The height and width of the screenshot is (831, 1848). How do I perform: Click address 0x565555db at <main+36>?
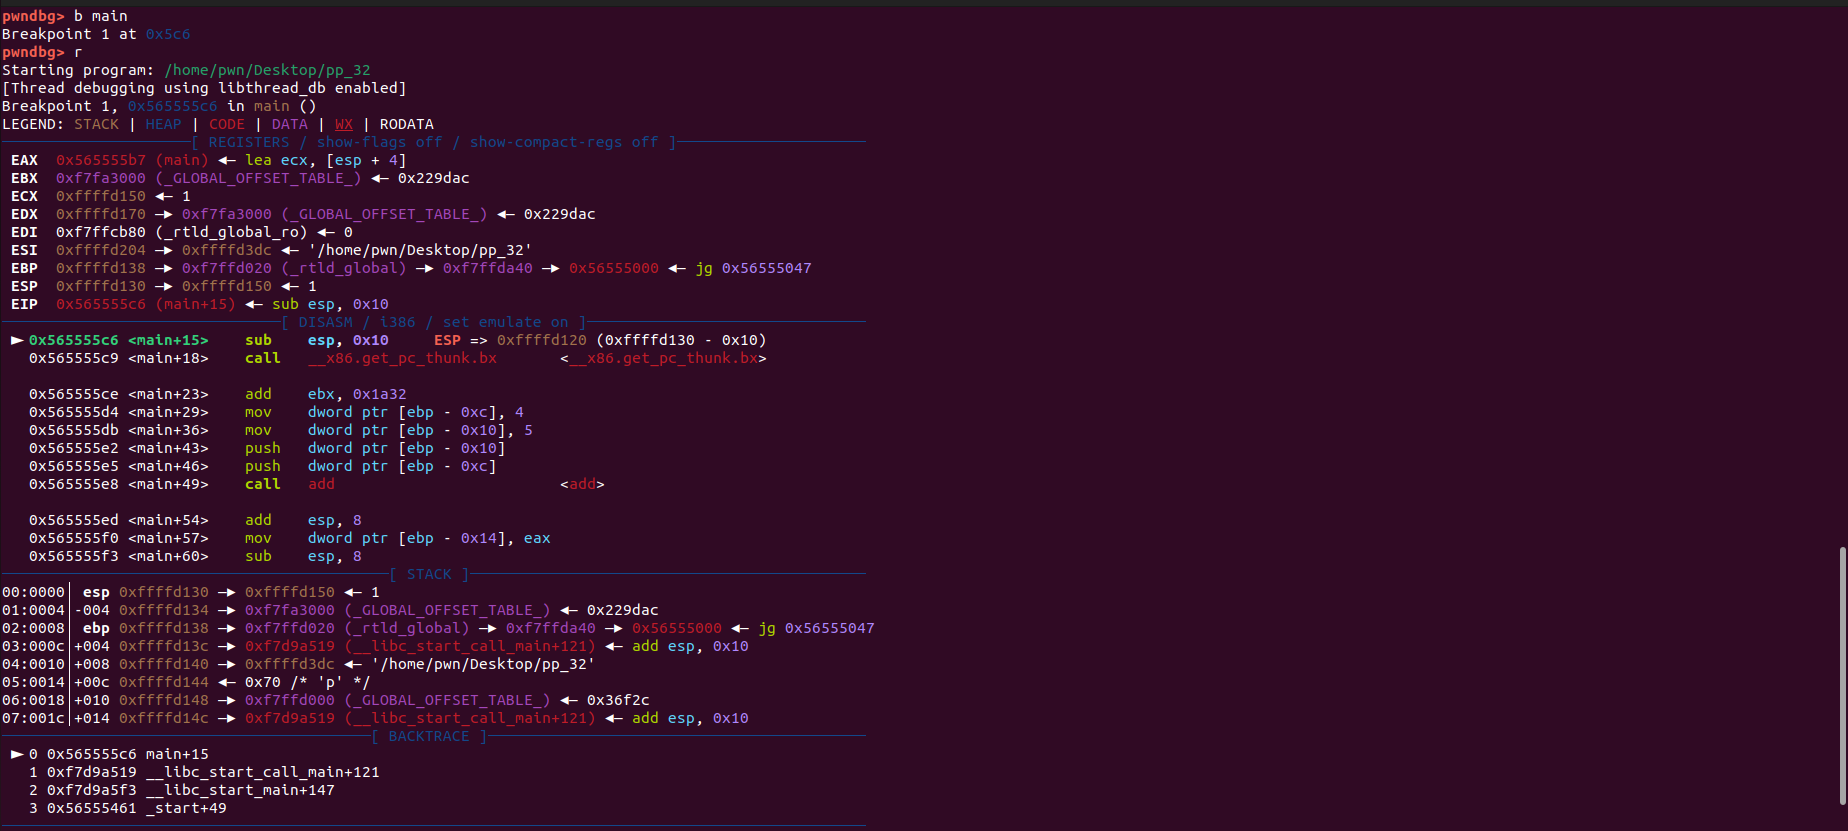coord(74,430)
